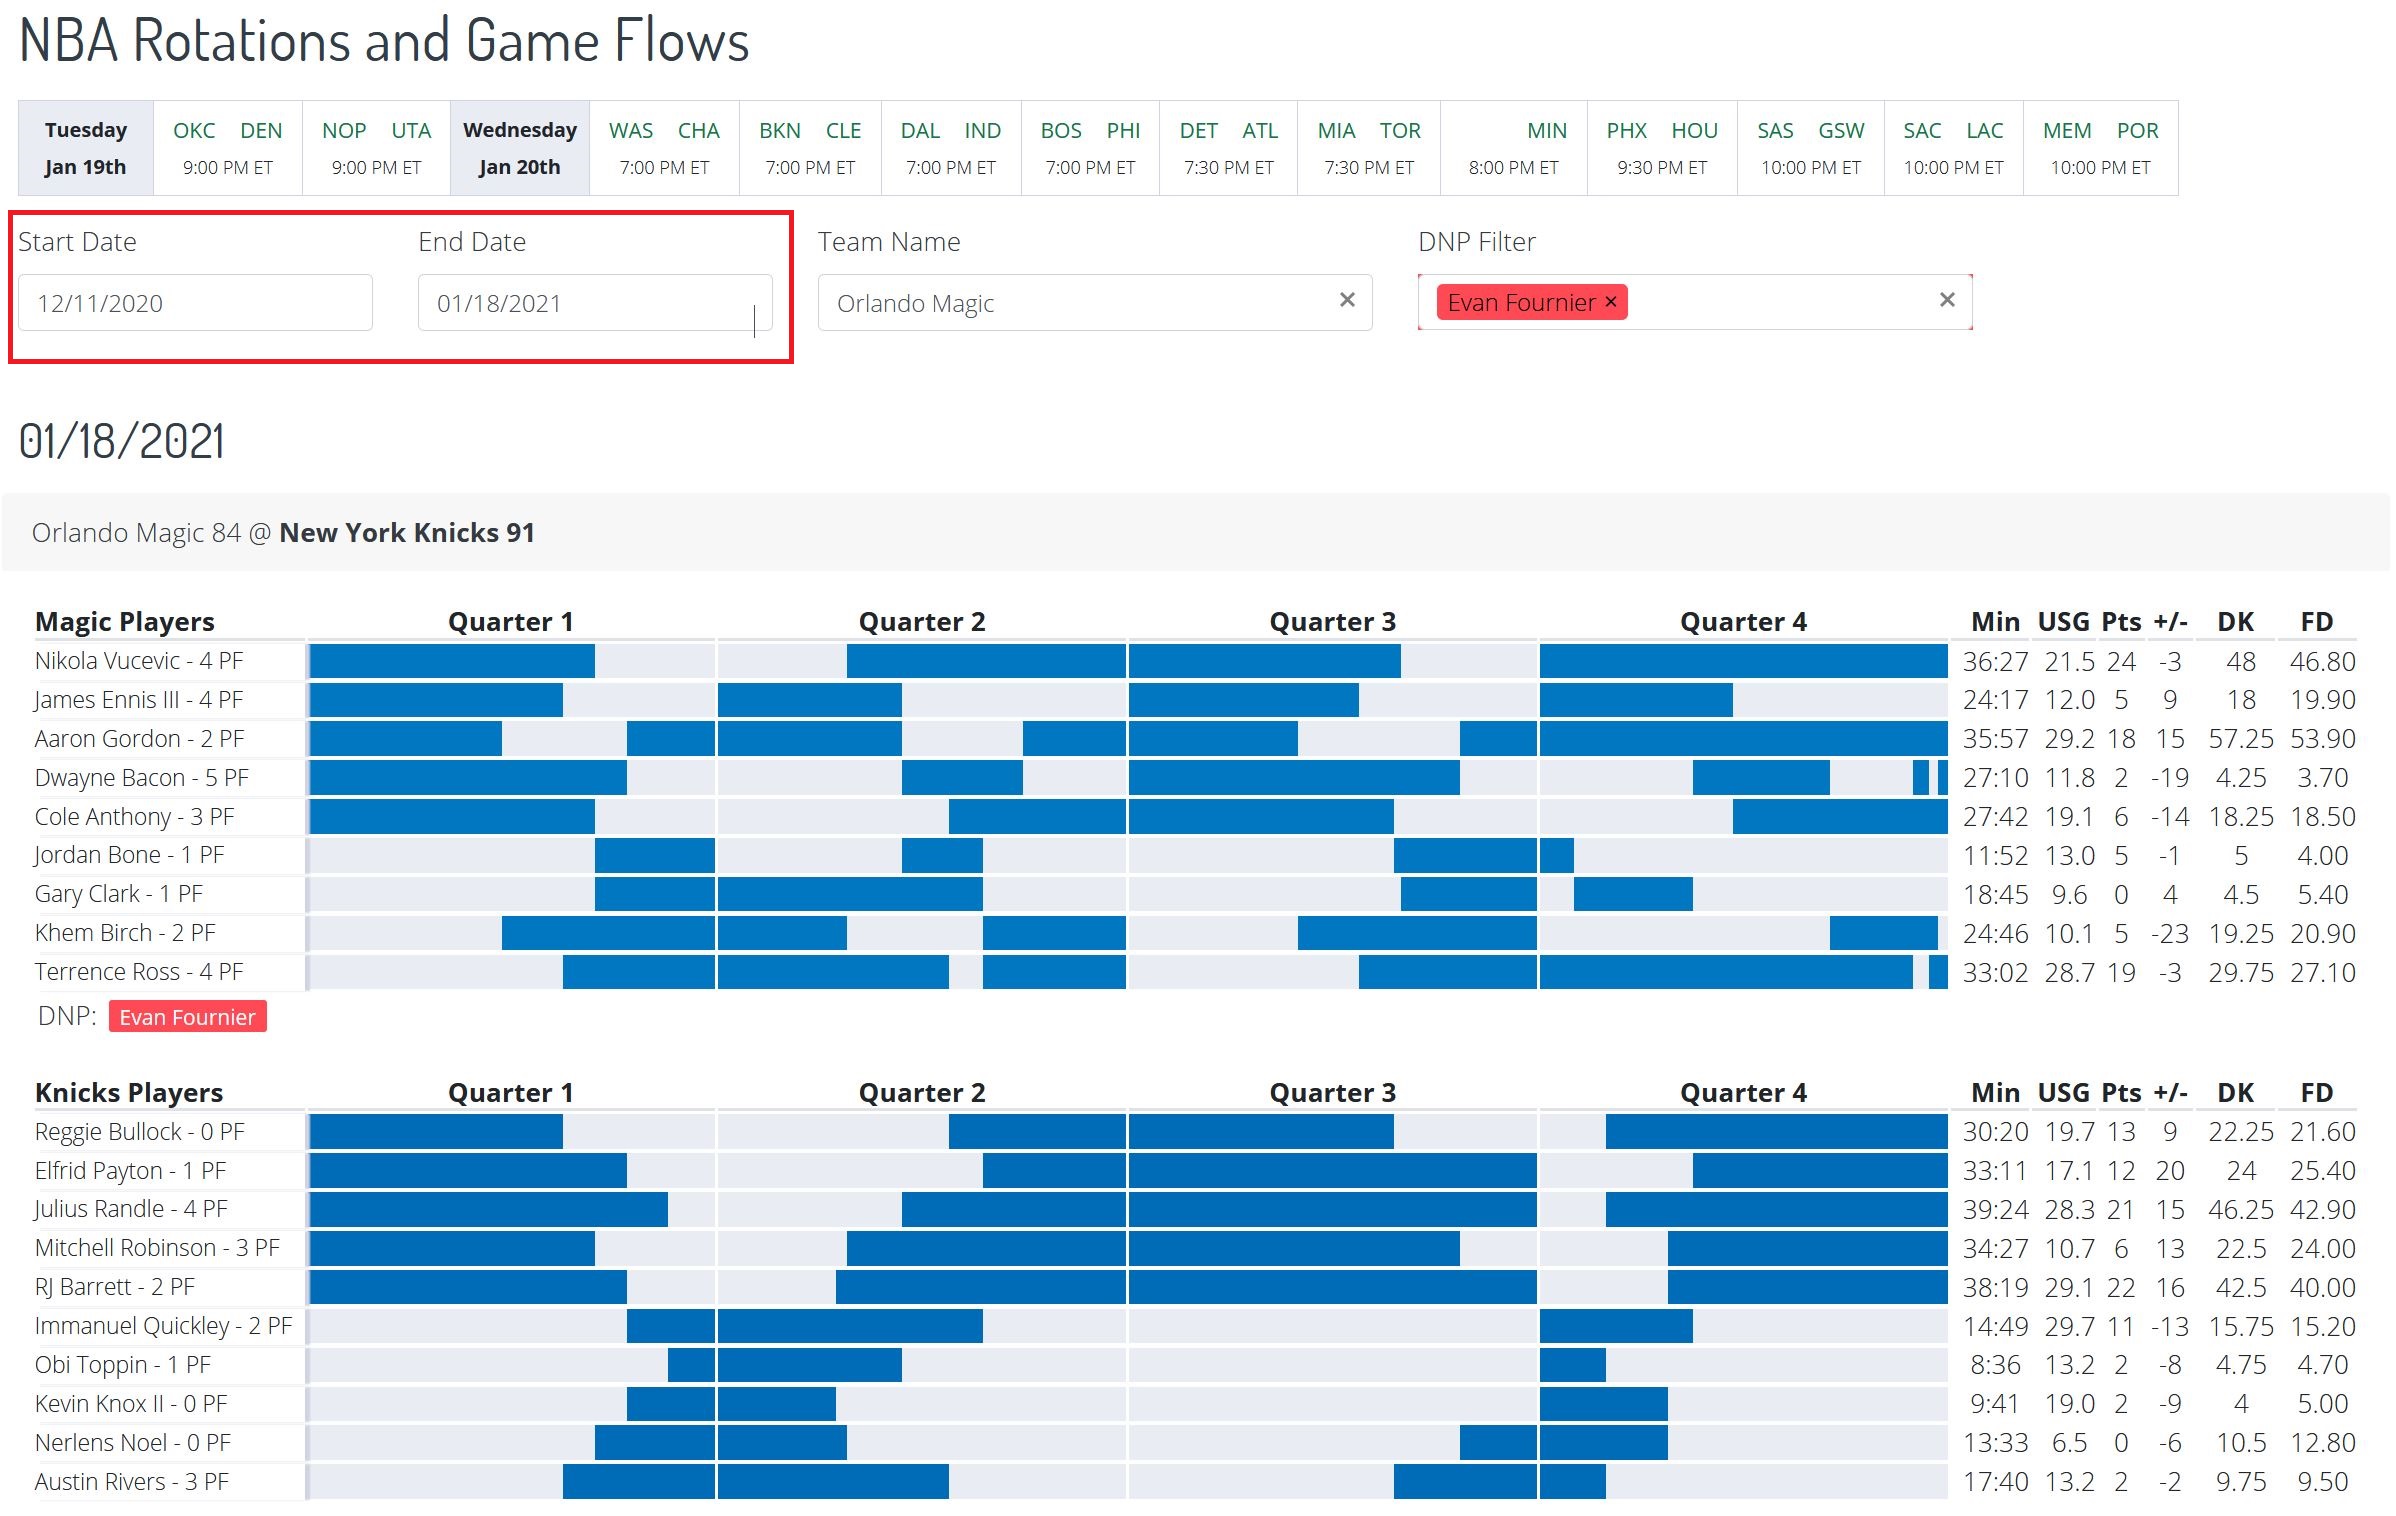2396x1516 pixels.
Task: Click the Dwayne Bacon - 5 PF row label
Action: click(x=141, y=778)
